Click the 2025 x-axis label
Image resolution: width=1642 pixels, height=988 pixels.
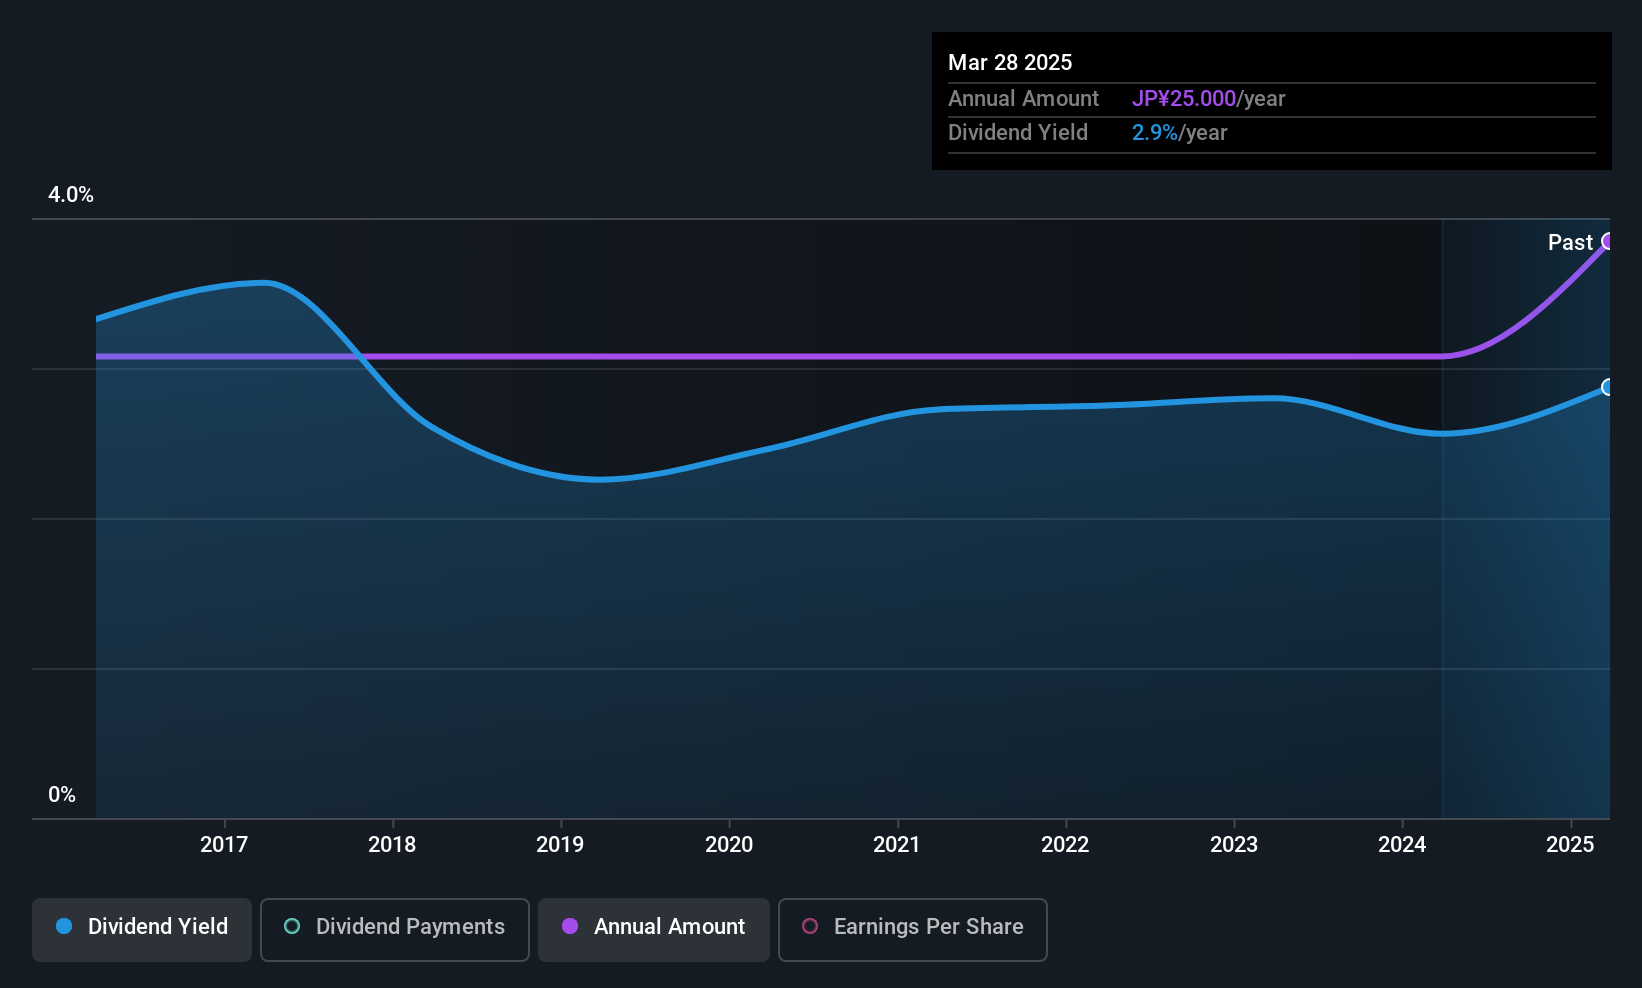point(1570,844)
